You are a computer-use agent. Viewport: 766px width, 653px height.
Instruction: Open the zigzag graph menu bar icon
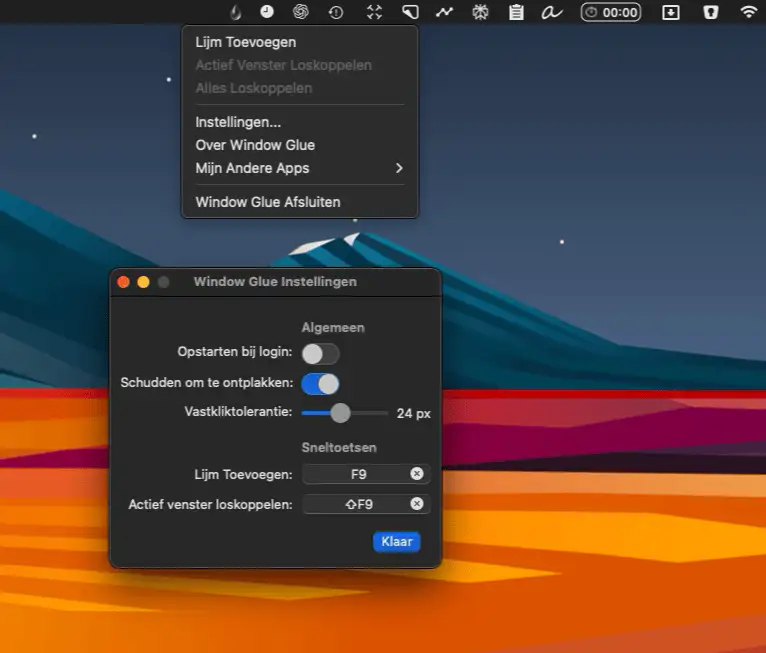pyautogui.click(x=445, y=12)
